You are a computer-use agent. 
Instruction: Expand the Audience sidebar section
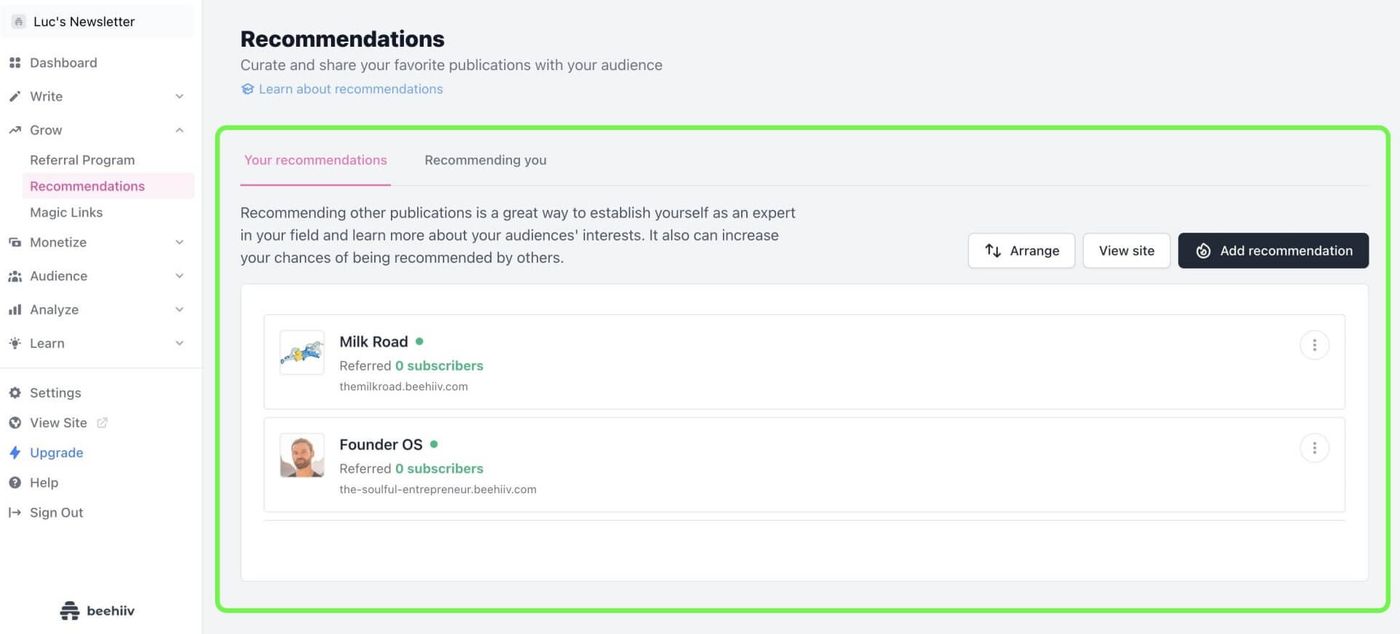(x=97, y=276)
